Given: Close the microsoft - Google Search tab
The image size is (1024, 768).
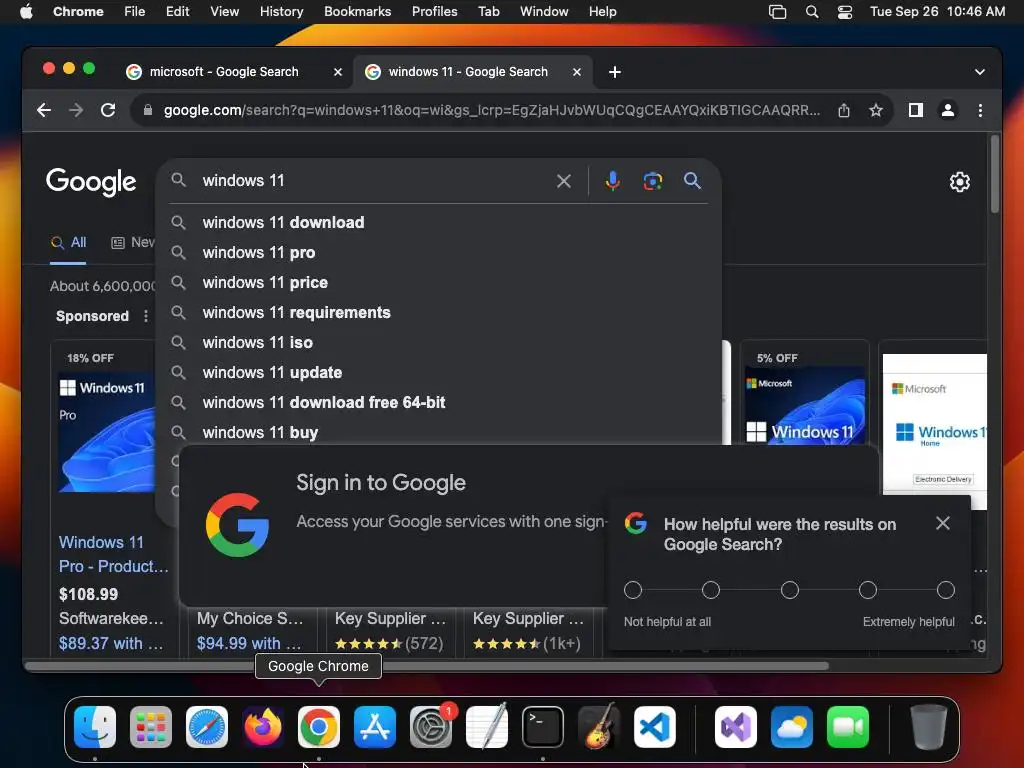Looking at the screenshot, I should [x=338, y=72].
